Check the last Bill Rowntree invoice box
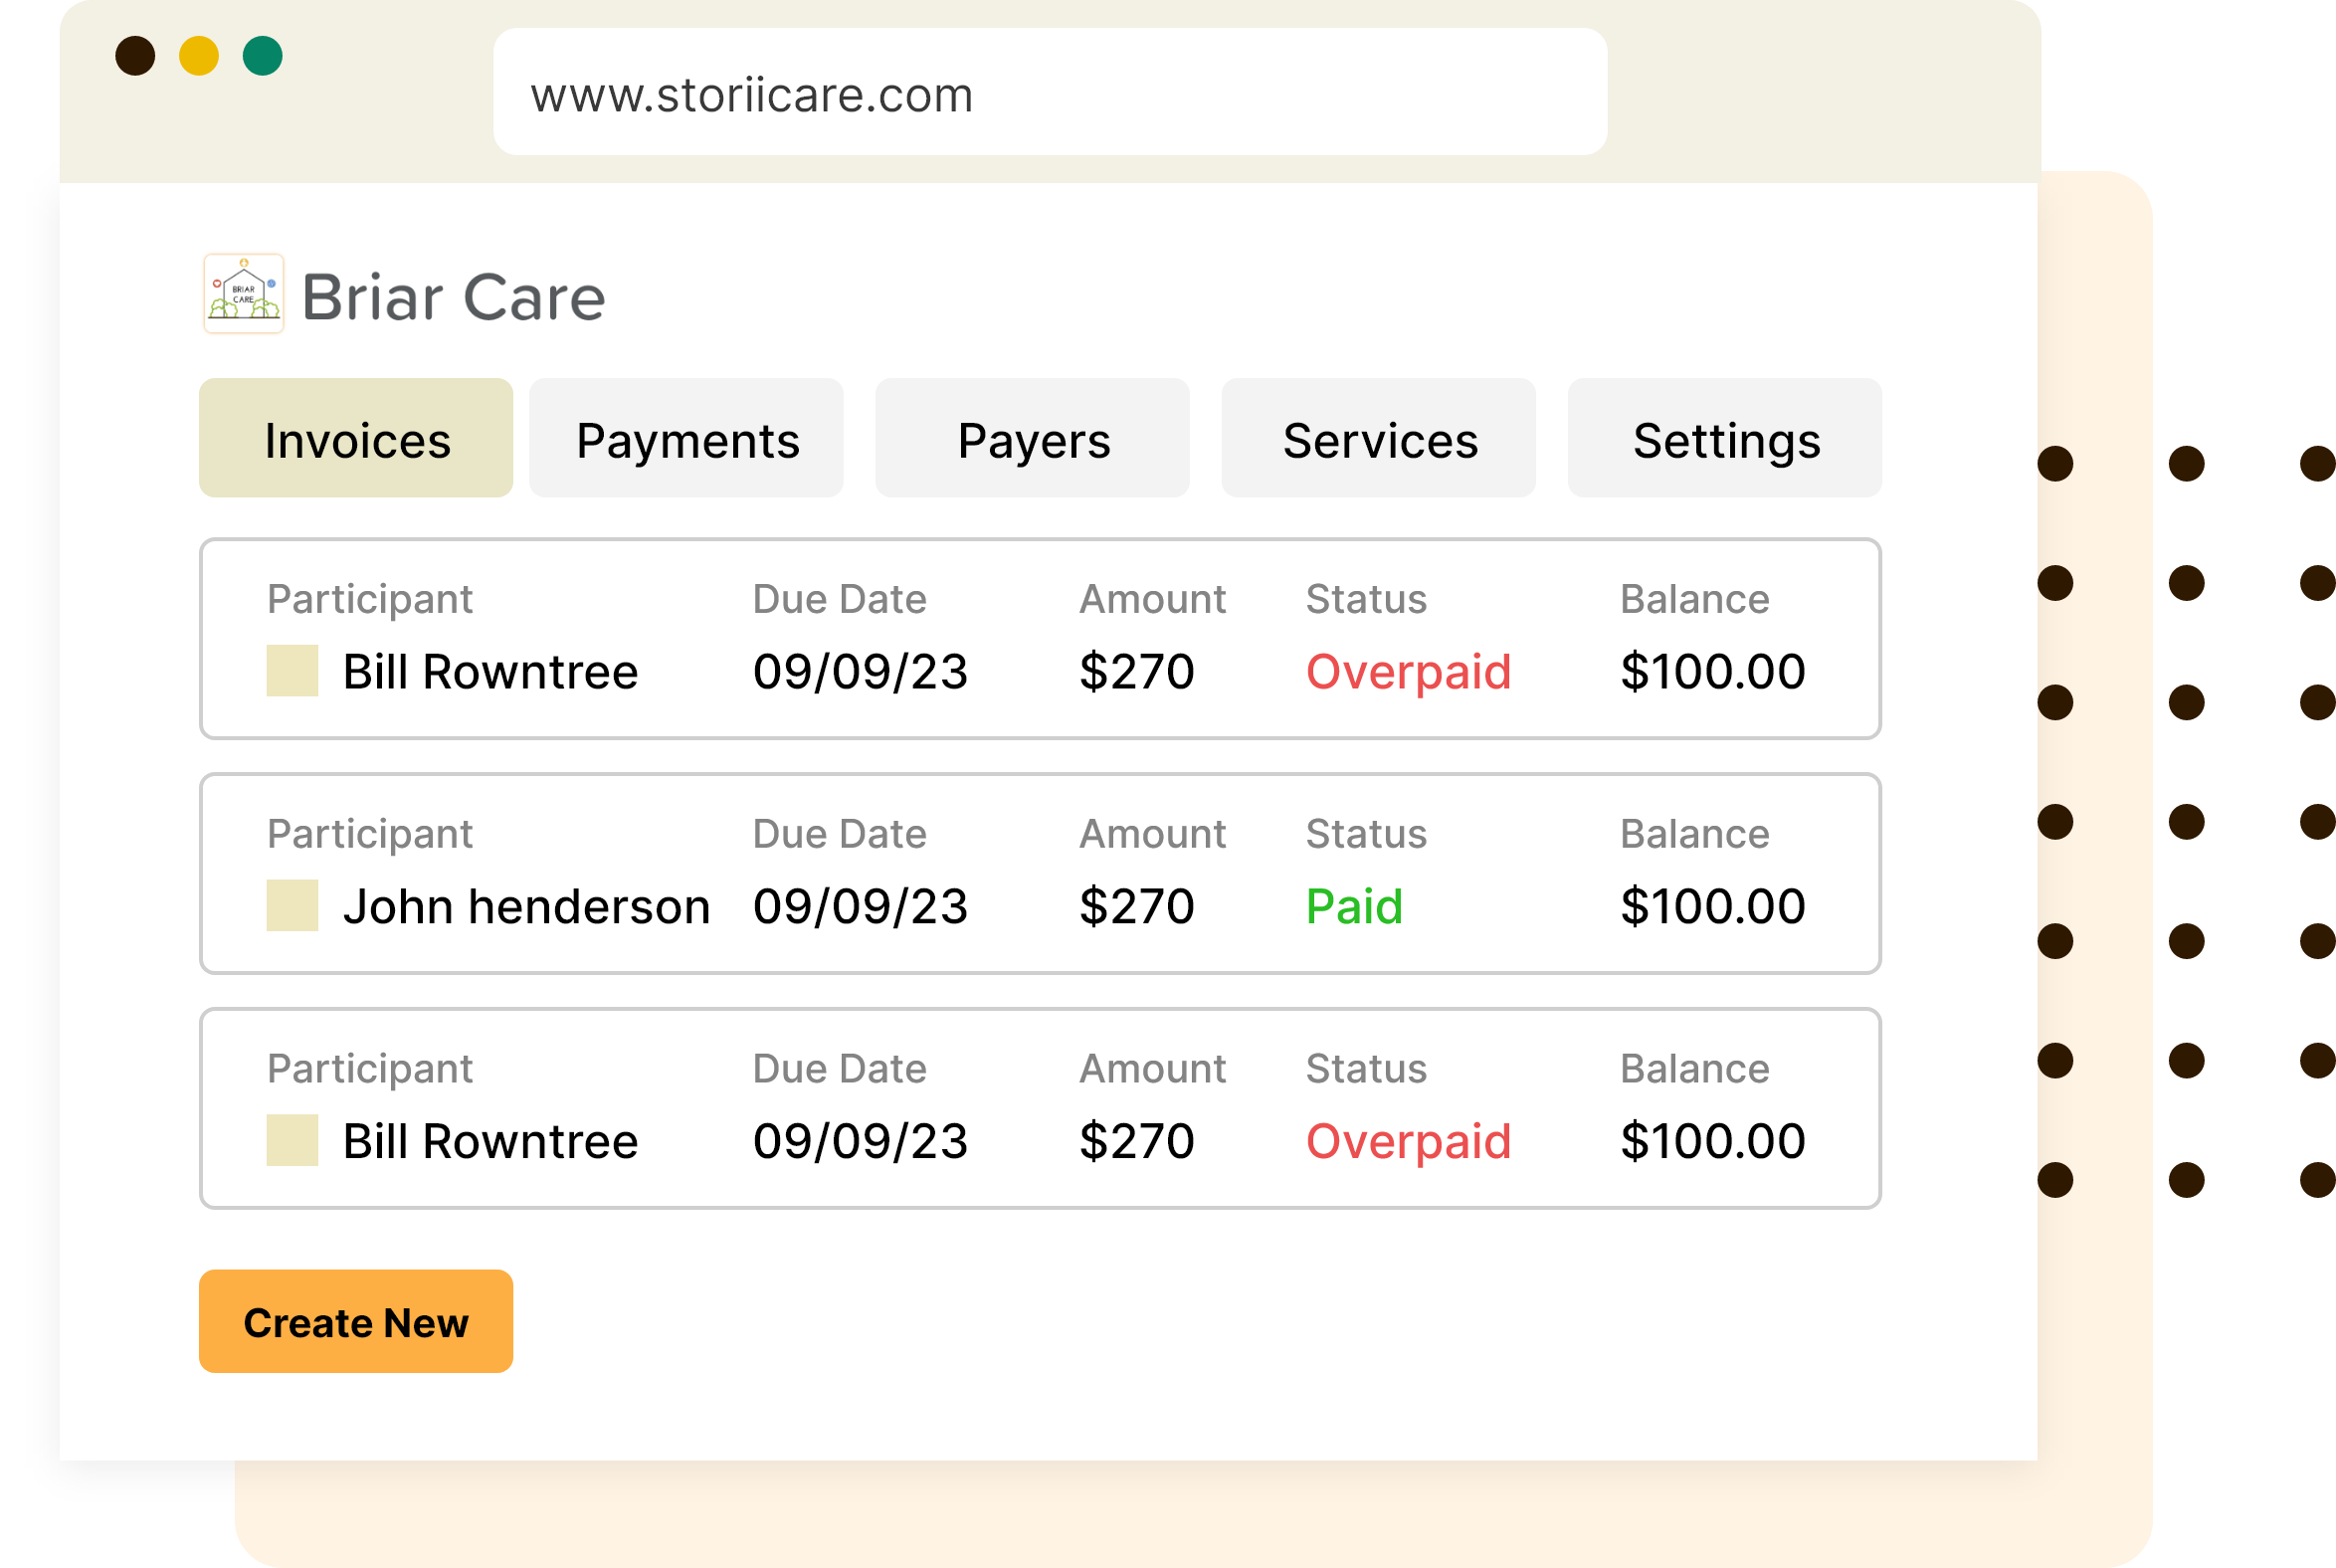 [292, 1140]
